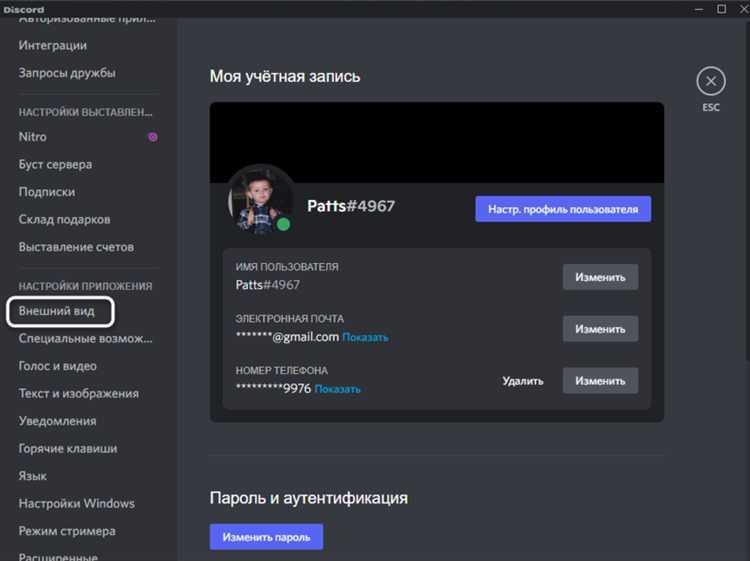Open Интеграции settings section
The image size is (750, 561).
[53, 45]
